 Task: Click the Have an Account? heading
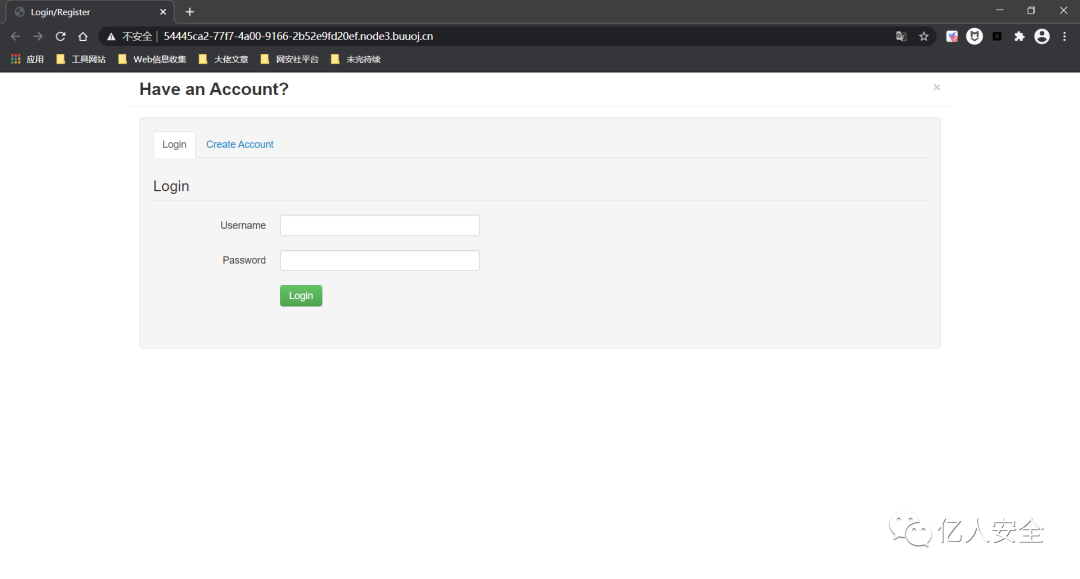(x=214, y=90)
